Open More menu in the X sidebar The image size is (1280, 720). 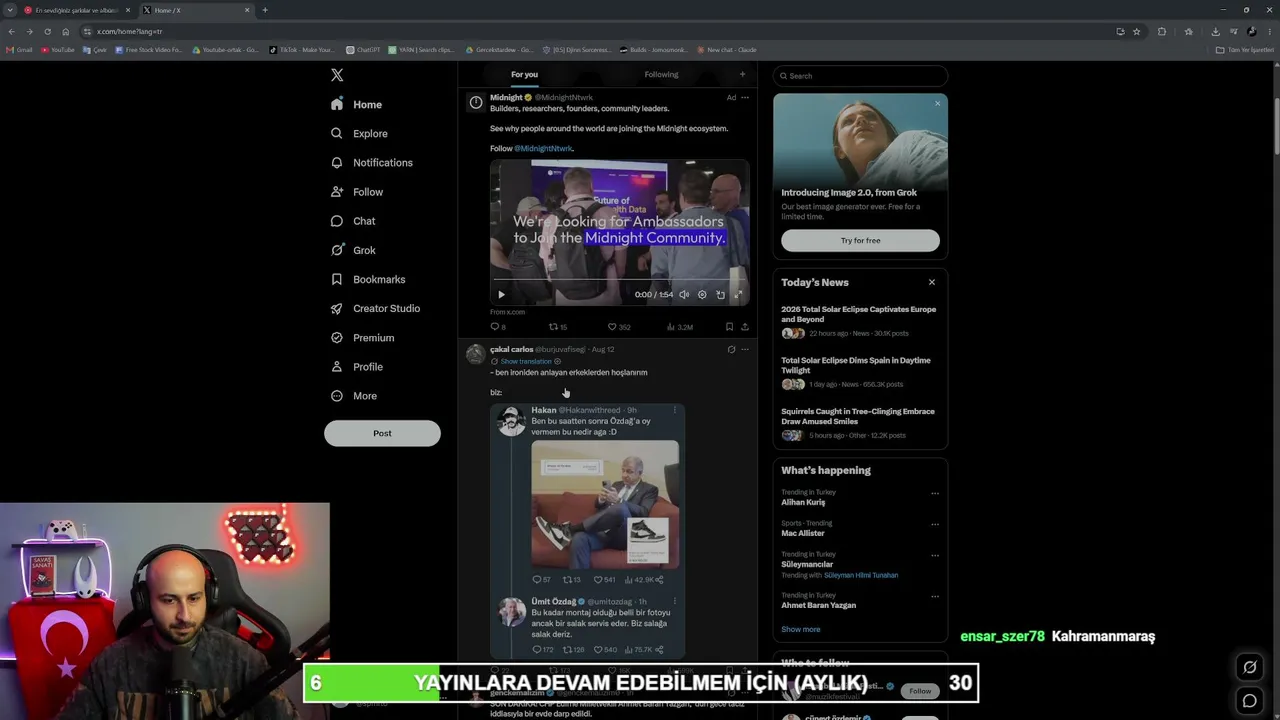354,396
